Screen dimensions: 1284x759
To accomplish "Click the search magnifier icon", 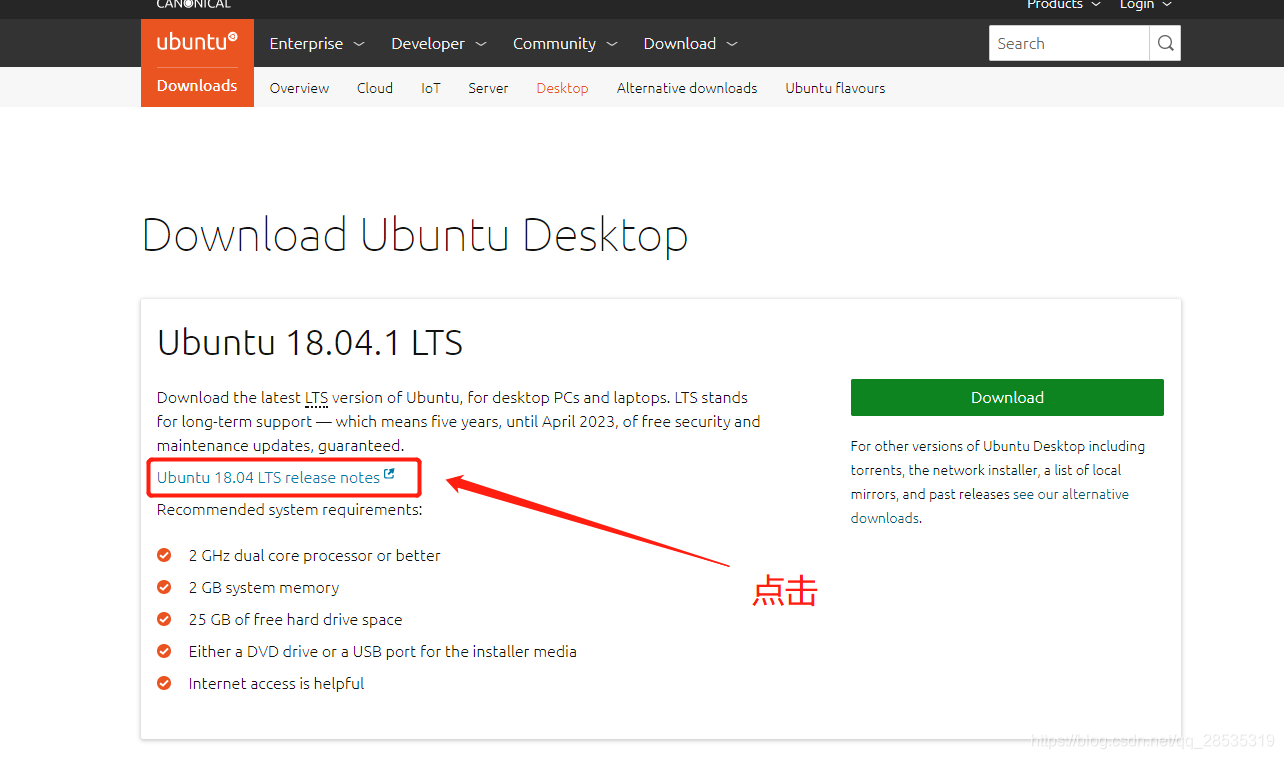I will coord(1165,43).
